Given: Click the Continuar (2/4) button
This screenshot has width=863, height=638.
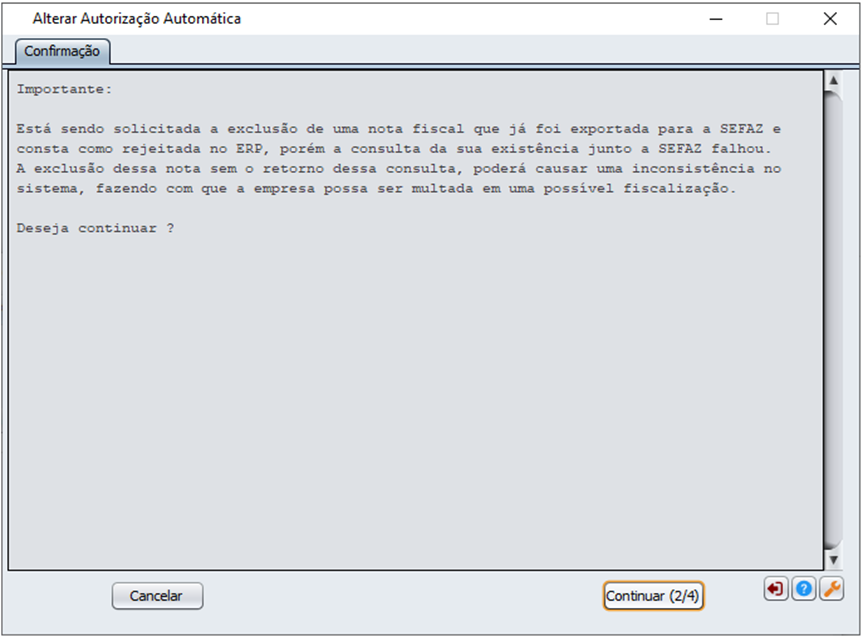Looking at the screenshot, I should pos(653,596).
